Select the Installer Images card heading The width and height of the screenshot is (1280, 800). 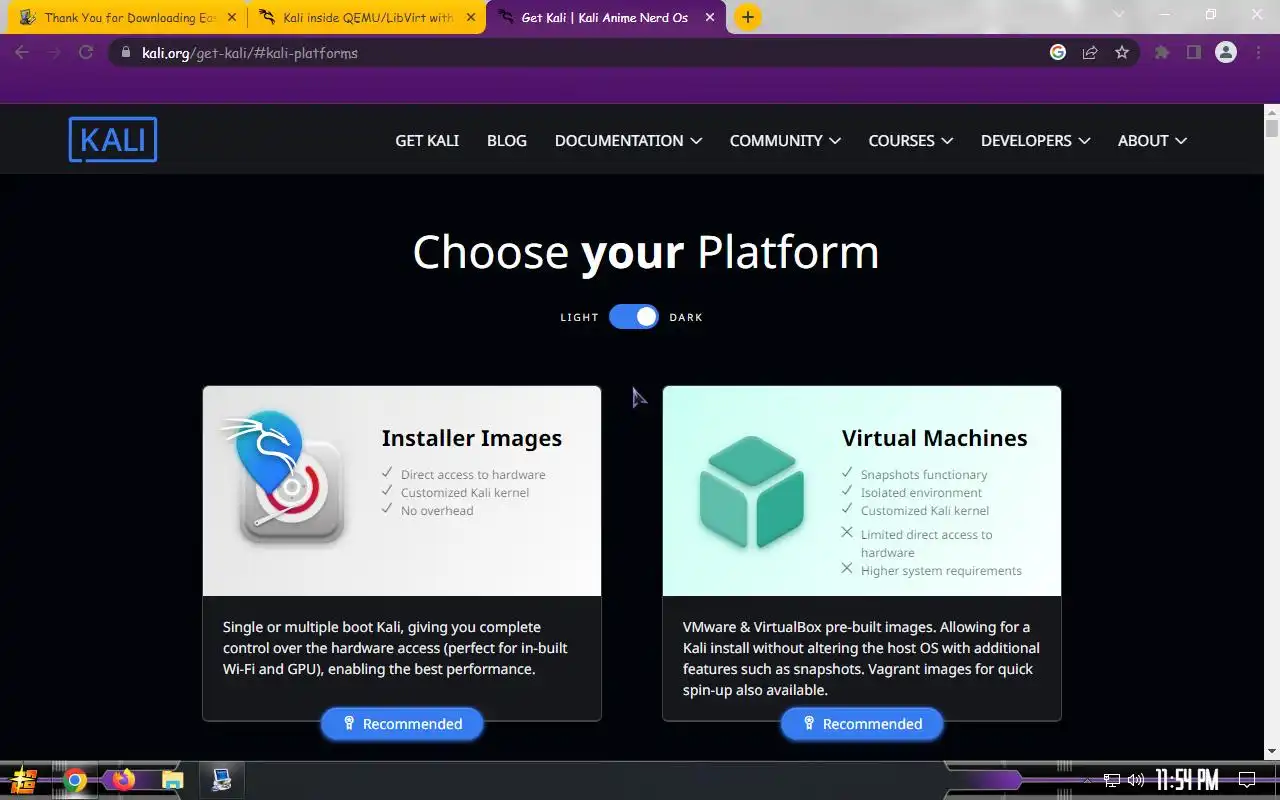pos(471,438)
